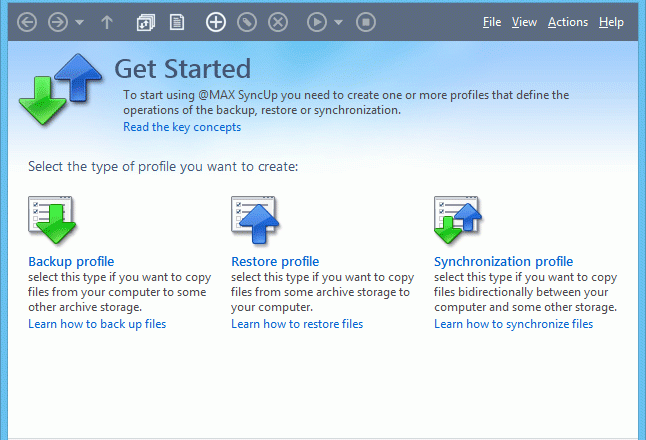Click the Delete profile X icon
Viewport: 646px width, 440px height.
(278, 22)
